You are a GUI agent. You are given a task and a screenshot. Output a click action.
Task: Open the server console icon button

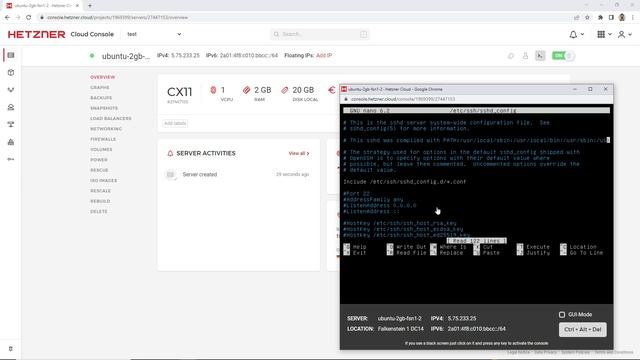540,56
